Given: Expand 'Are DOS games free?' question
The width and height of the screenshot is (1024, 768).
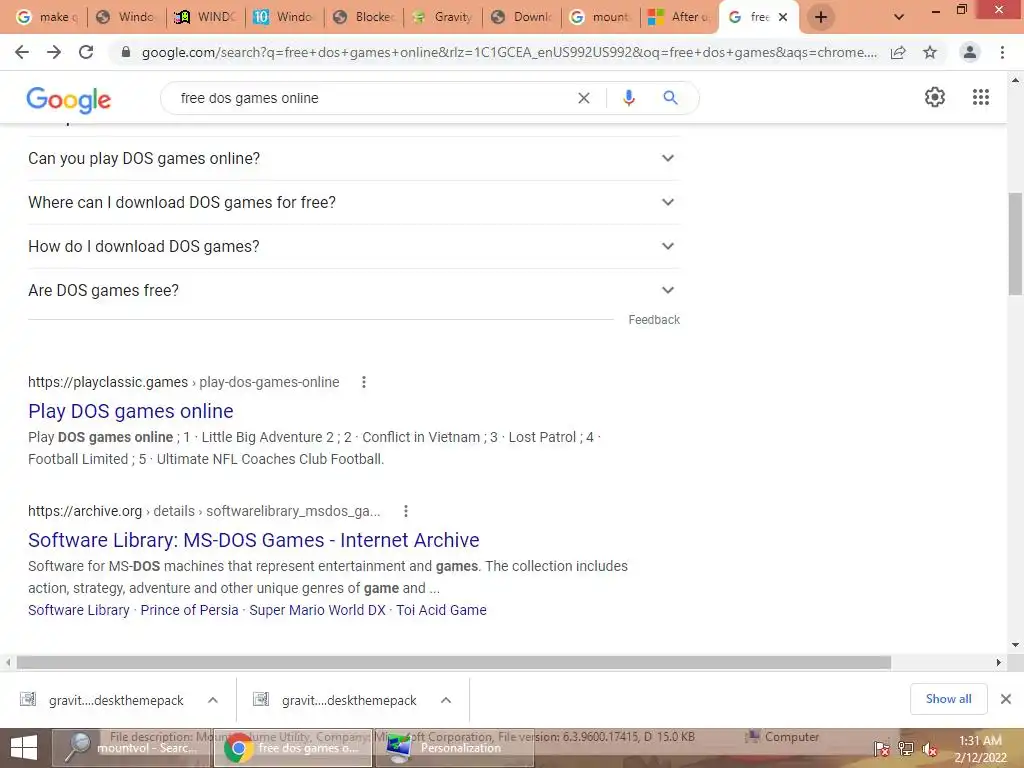Looking at the screenshot, I should click(353, 290).
